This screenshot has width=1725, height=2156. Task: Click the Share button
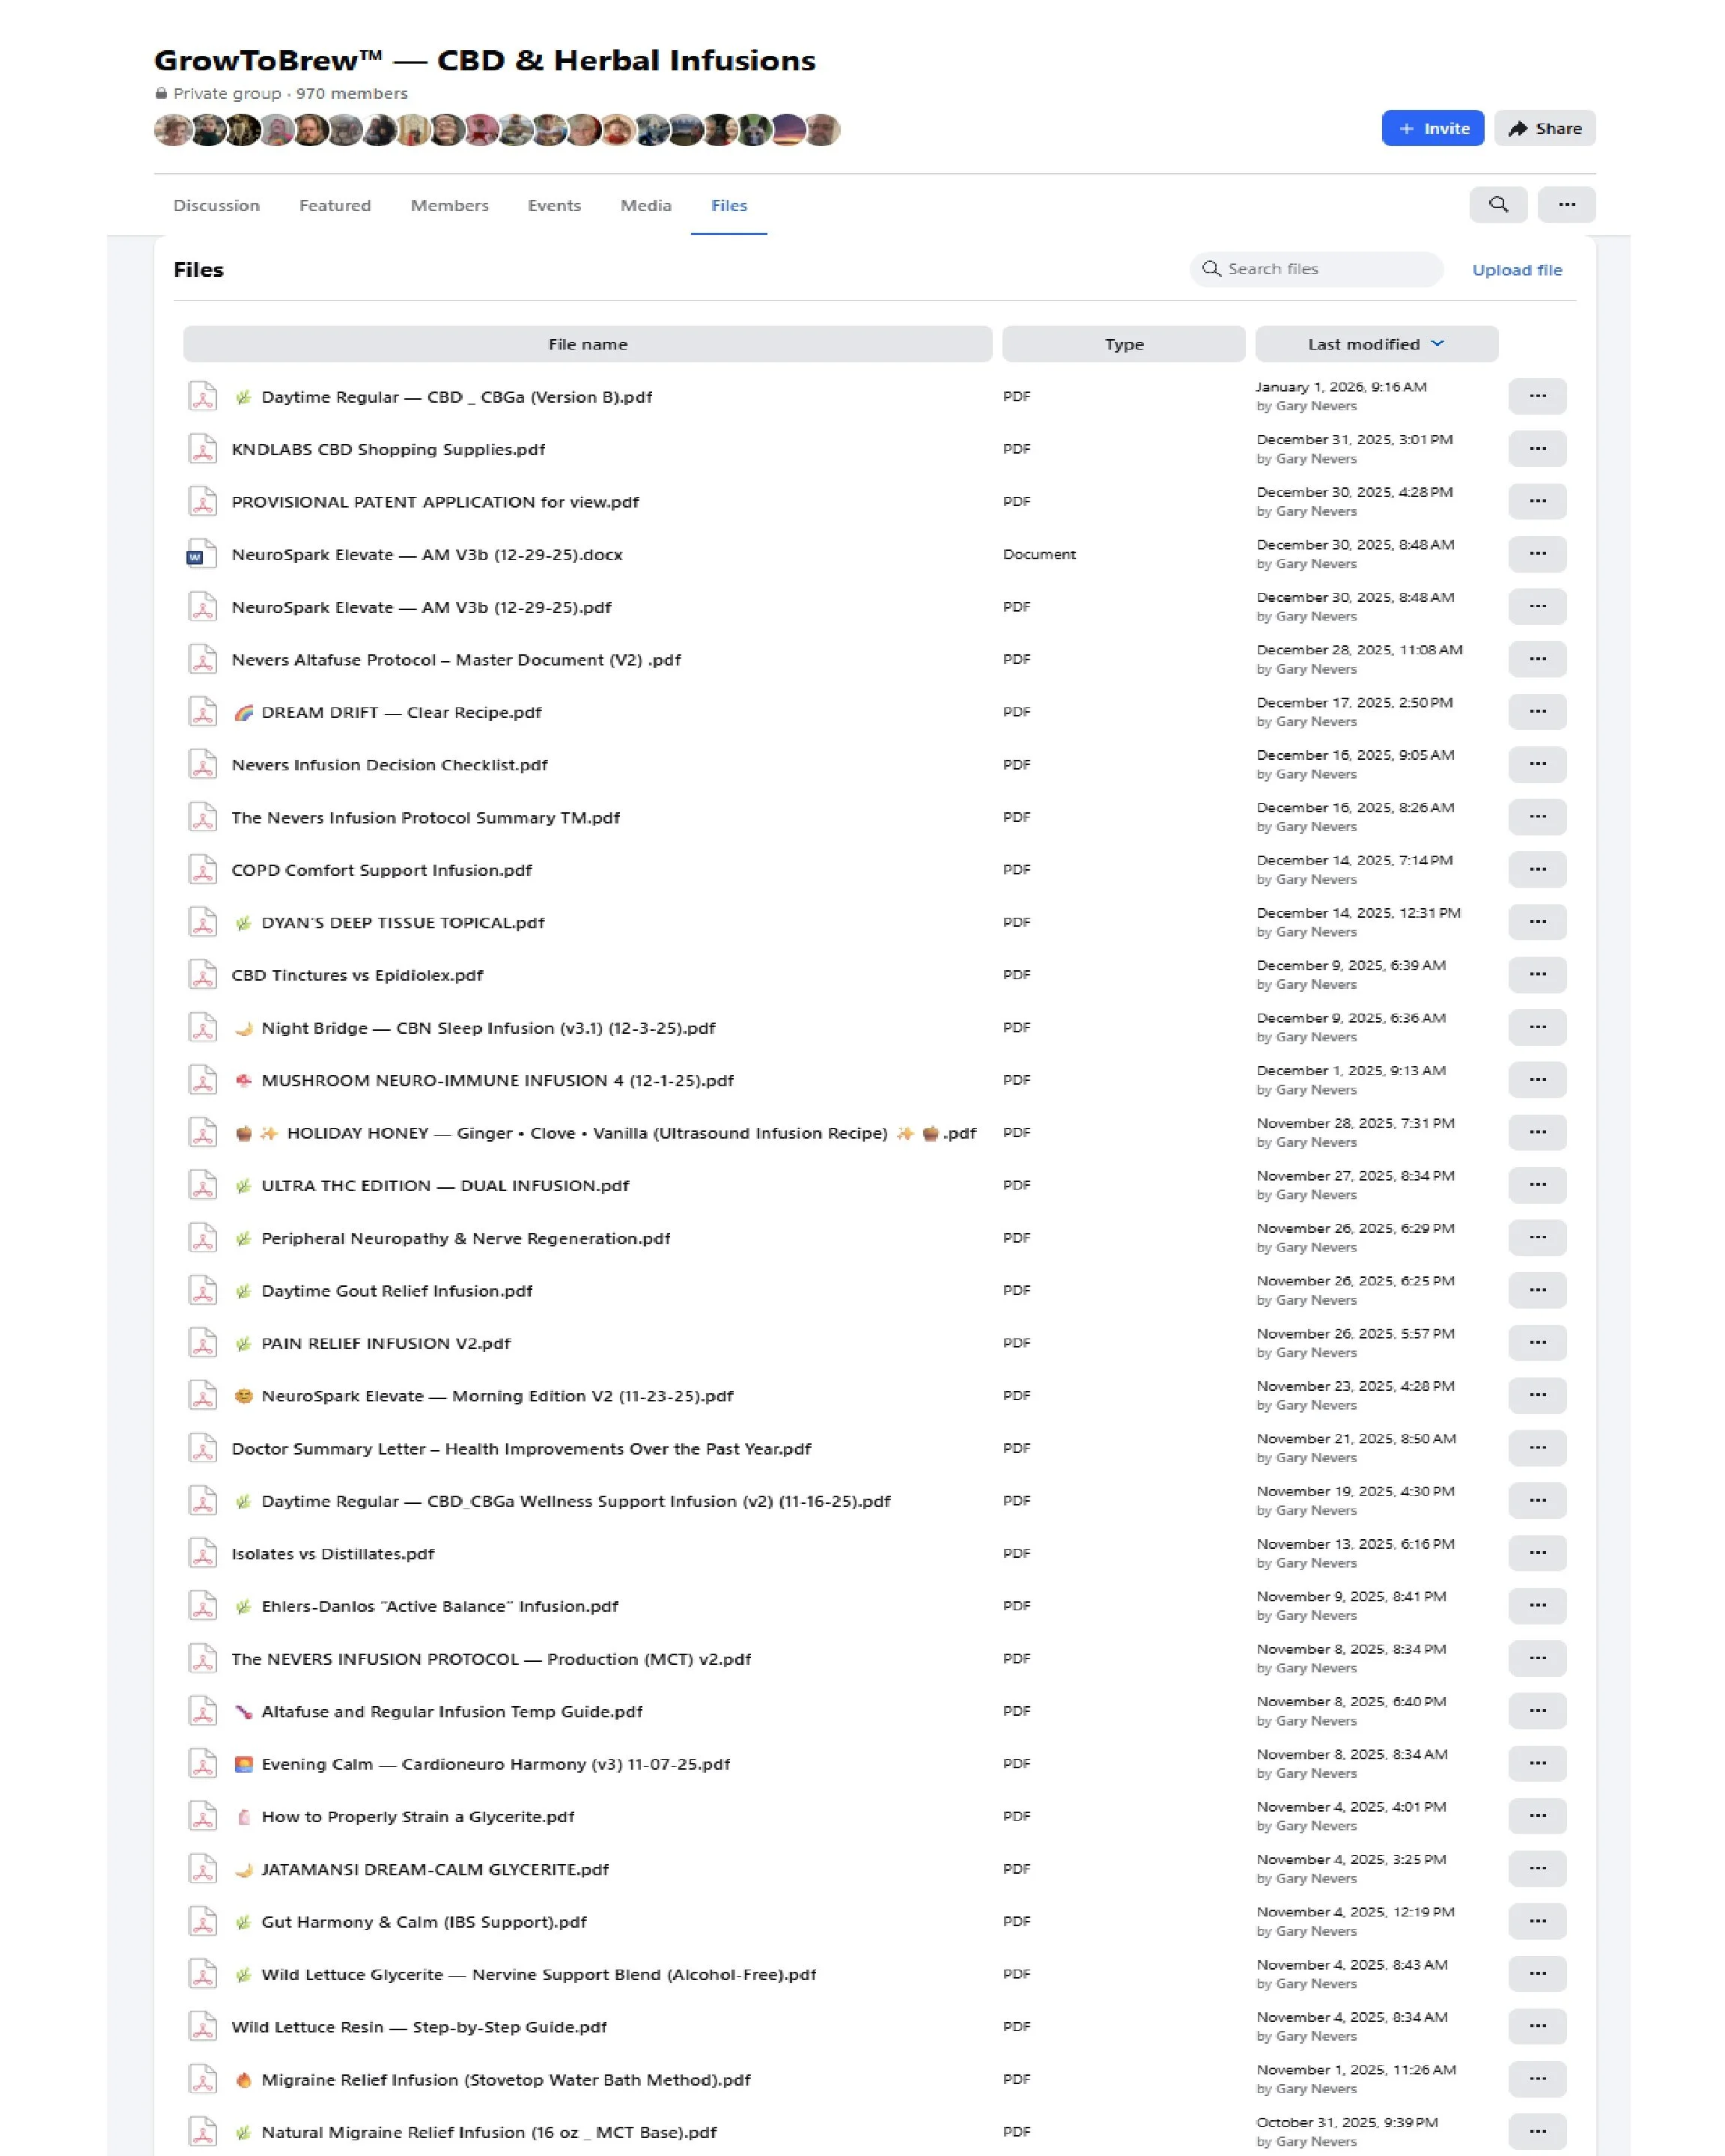point(1544,128)
